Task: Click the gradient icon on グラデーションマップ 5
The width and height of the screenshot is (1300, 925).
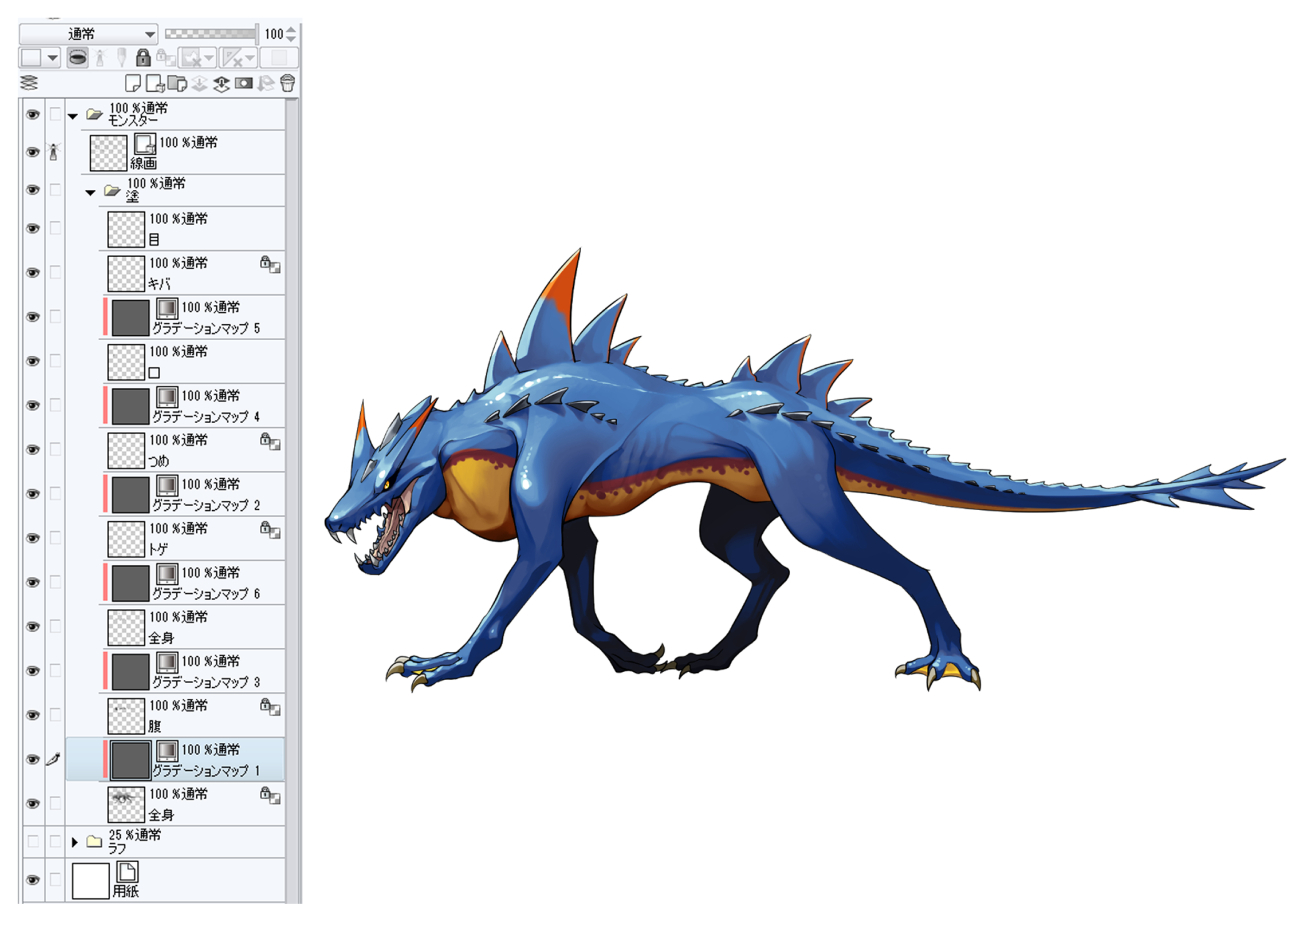Action: tap(167, 308)
